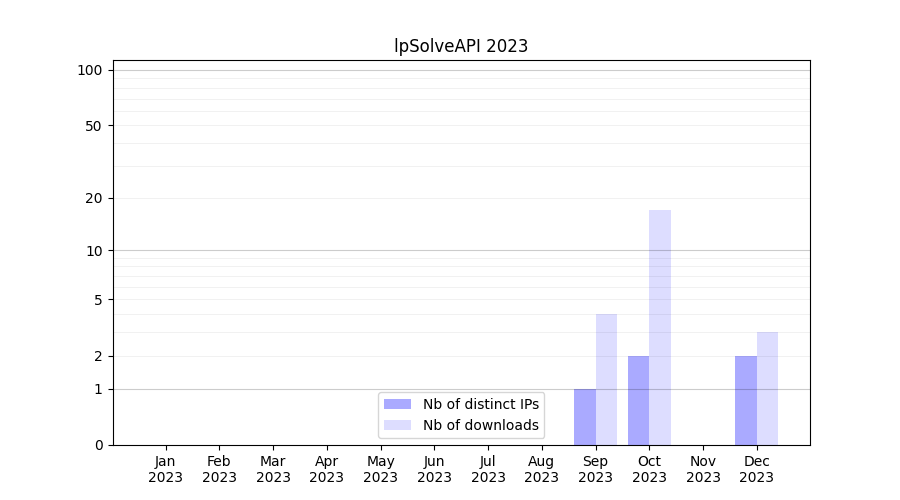Click the Jan 2023 x-axis label
Viewport: 900px width, 500px height.
(x=165, y=469)
